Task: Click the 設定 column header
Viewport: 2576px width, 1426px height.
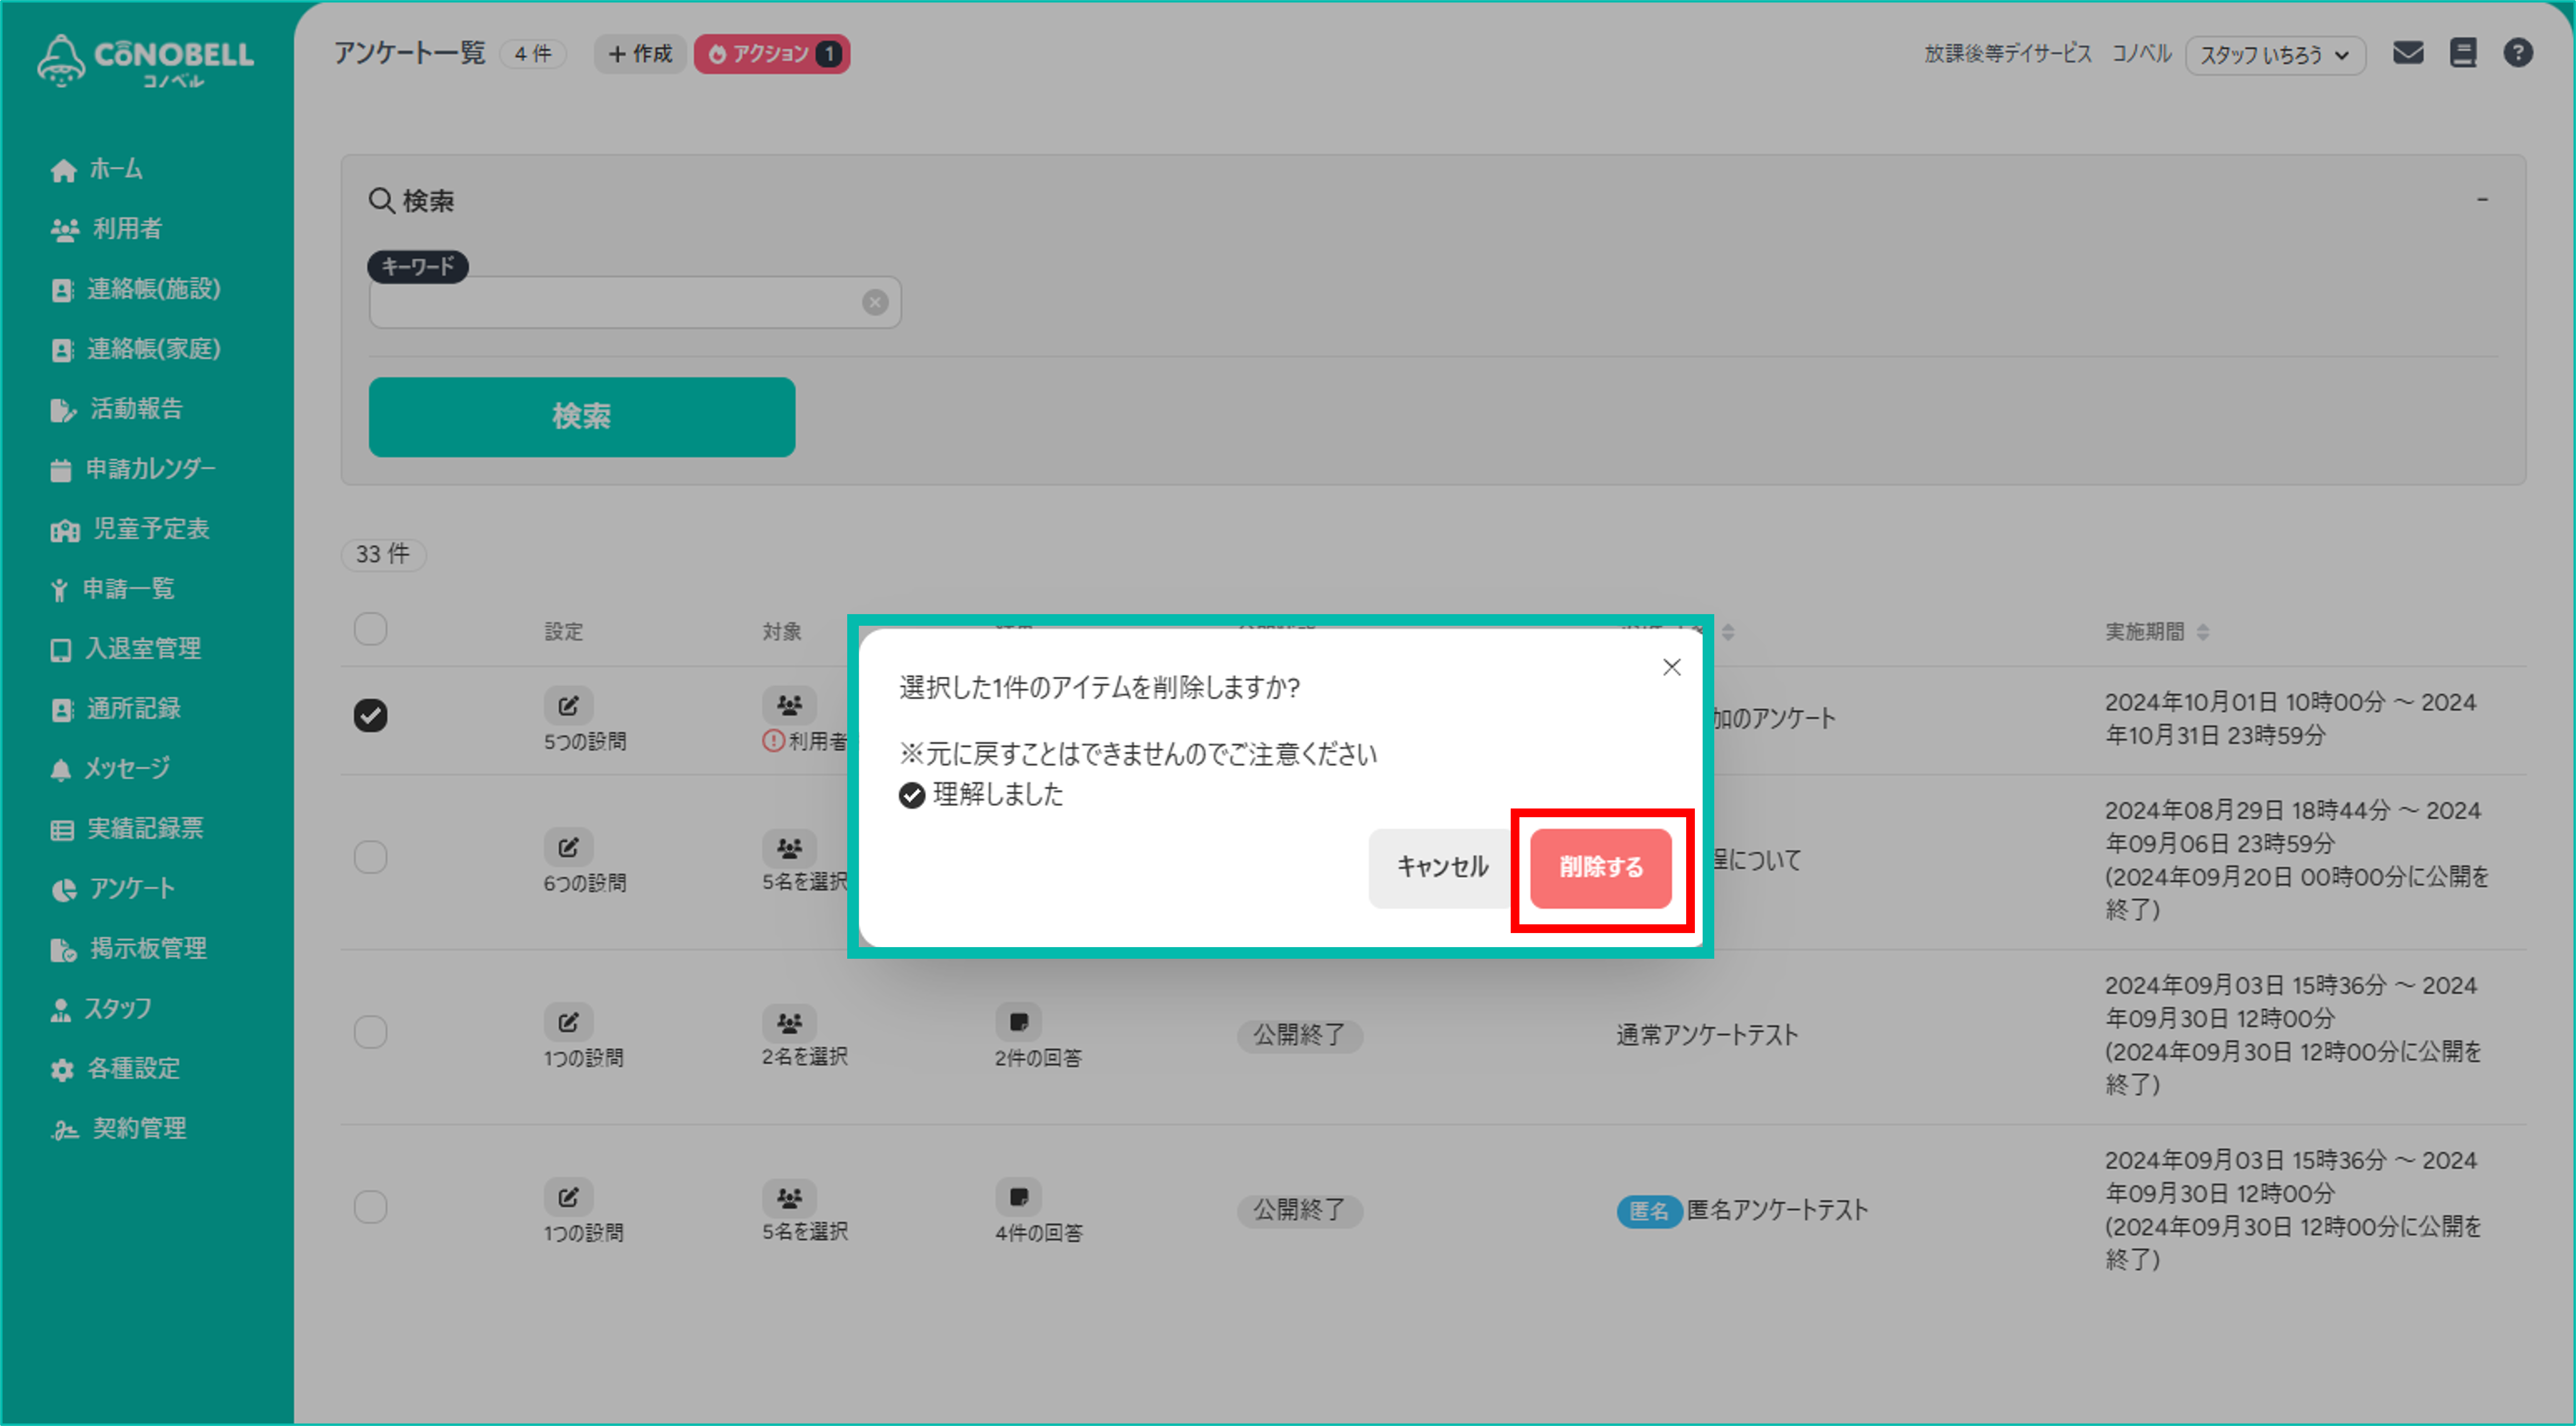Action: pyautogui.click(x=564, y=632)
